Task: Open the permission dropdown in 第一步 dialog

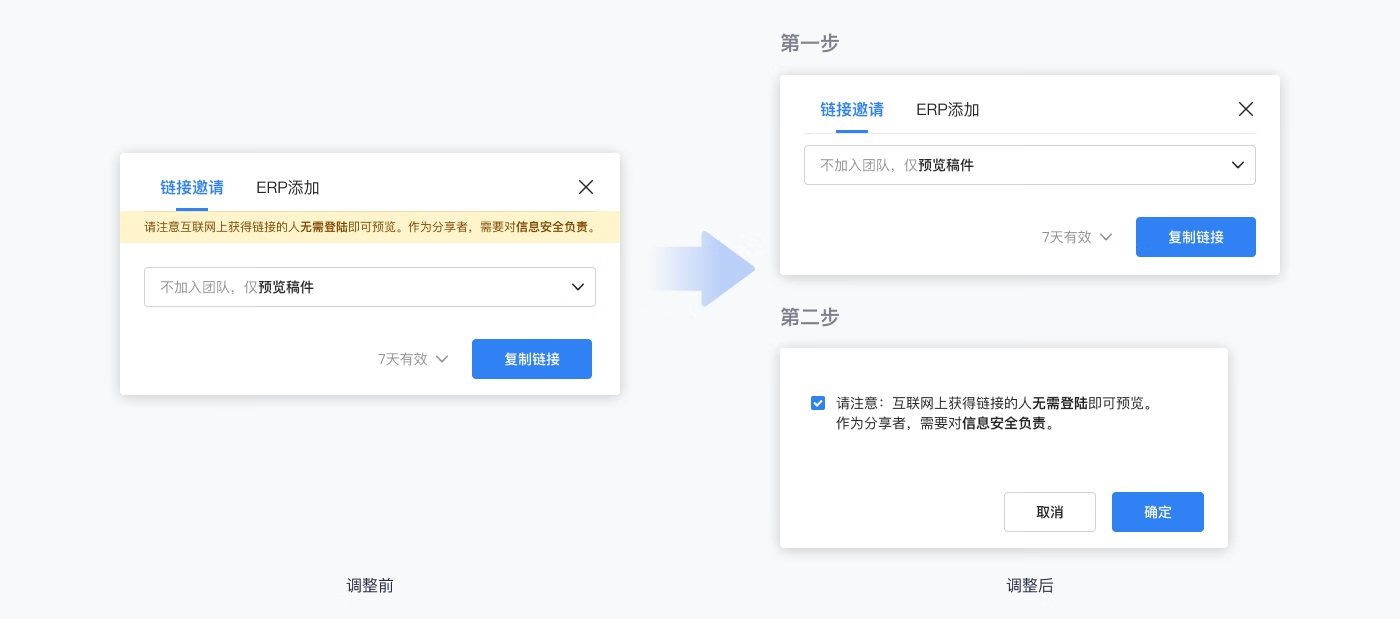Action: [x=1030, y=165]
